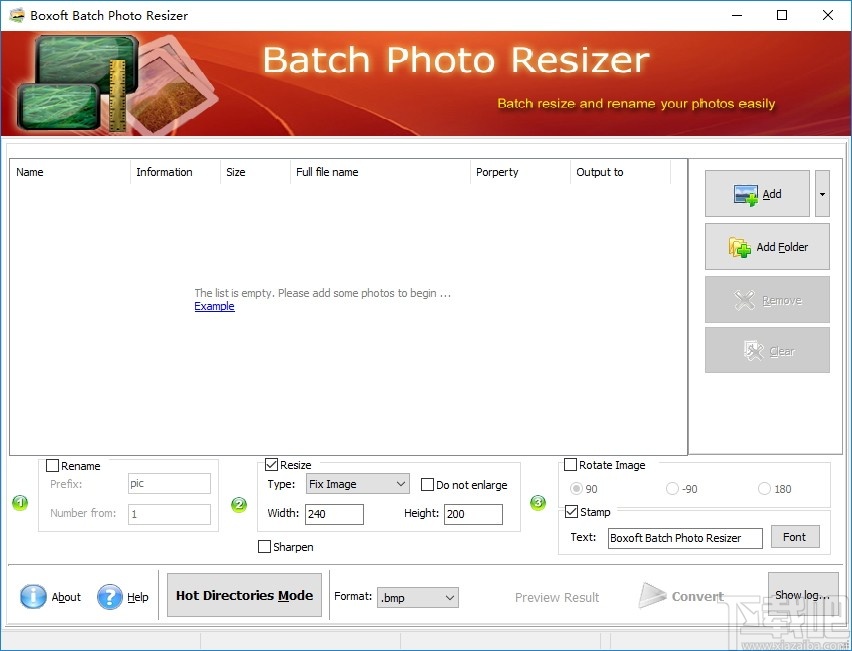The height and width of the screenshot is (651, 852).
Task: Start conversion via the Convert arrow icon
Action: (652, 596)
